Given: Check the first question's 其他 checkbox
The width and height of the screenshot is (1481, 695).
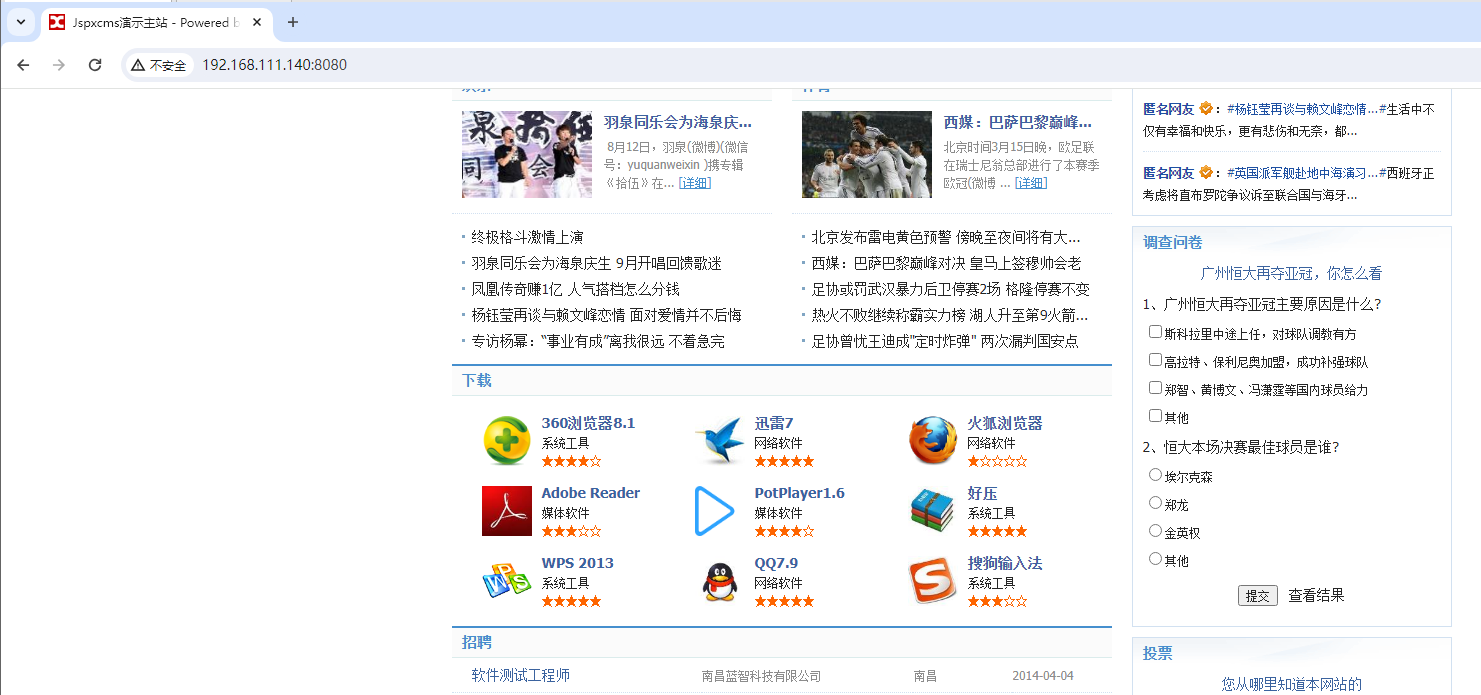Looking at the screenshot, I should click(x=1156, y=416).
